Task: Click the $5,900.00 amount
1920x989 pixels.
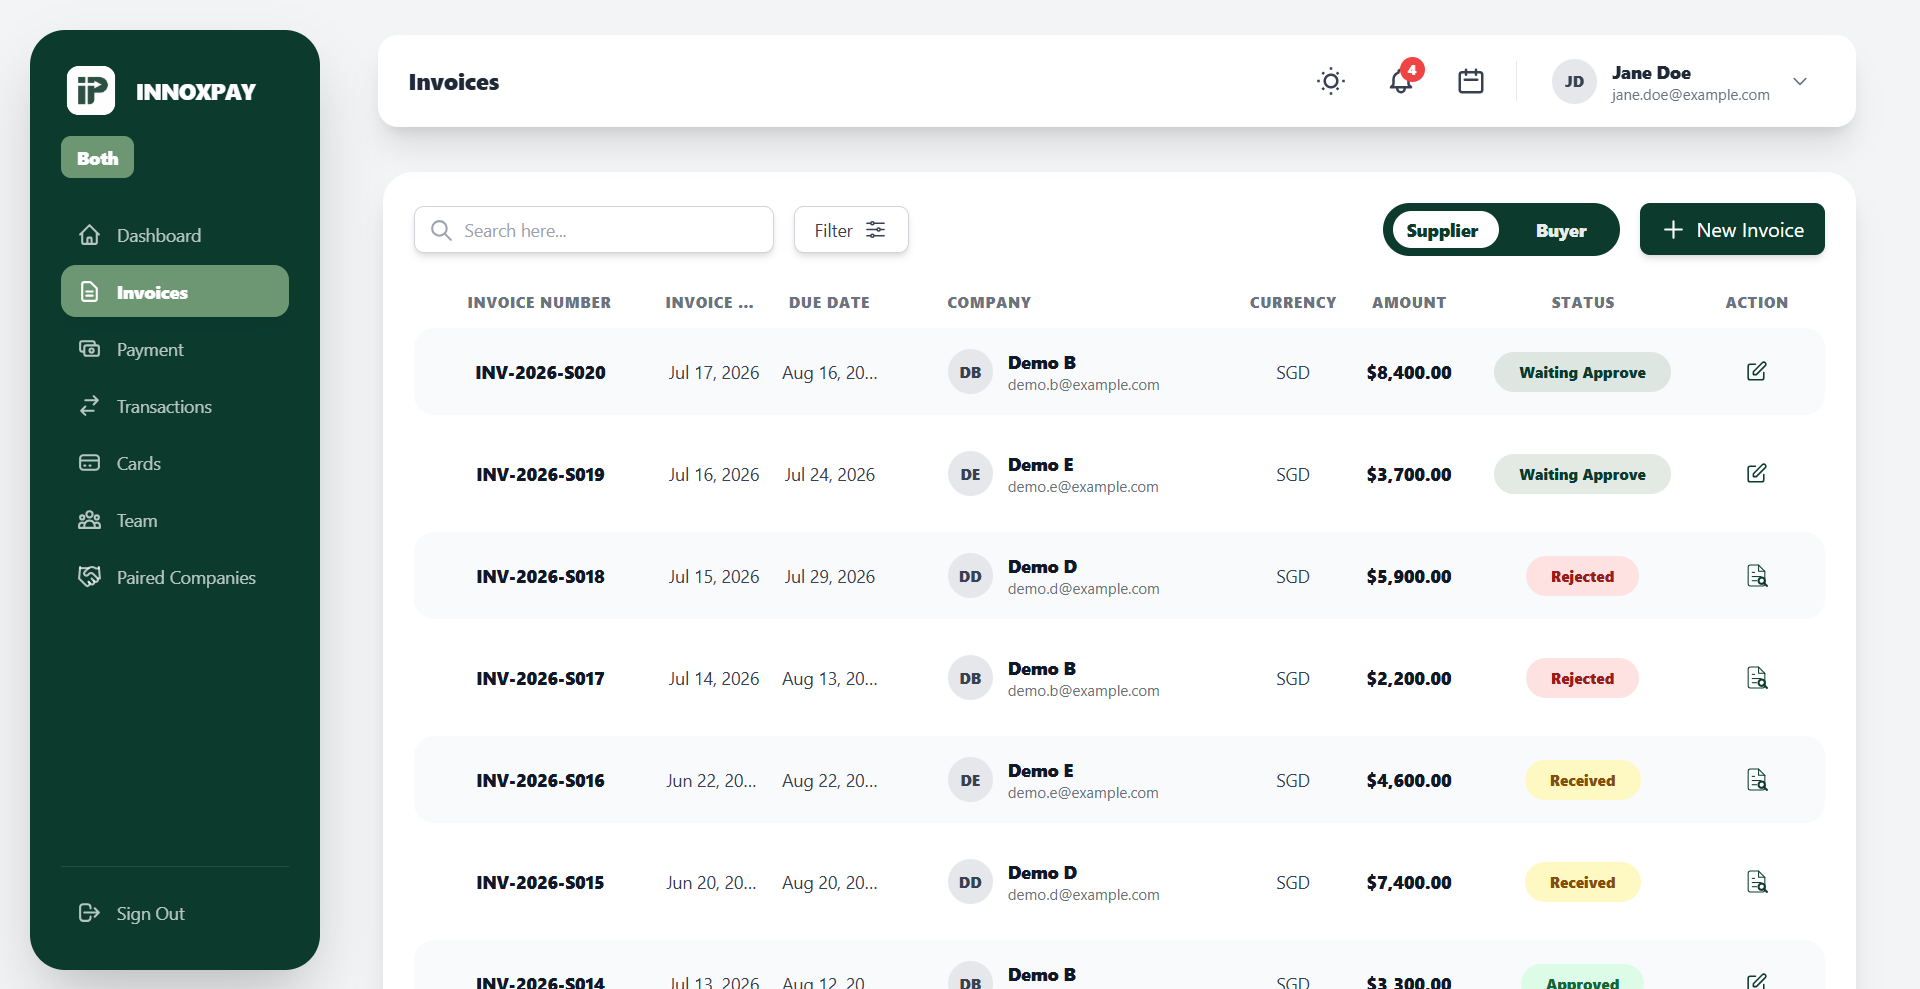Action: point(1409,576)
